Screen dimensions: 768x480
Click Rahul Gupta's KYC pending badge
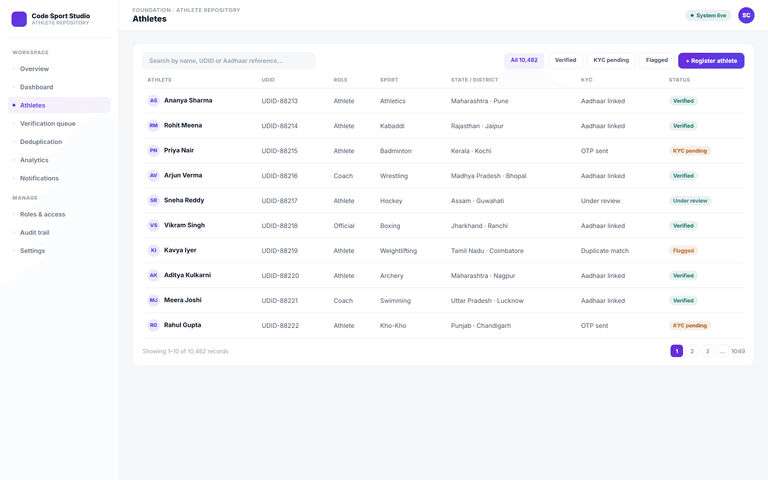pos(690,326)
